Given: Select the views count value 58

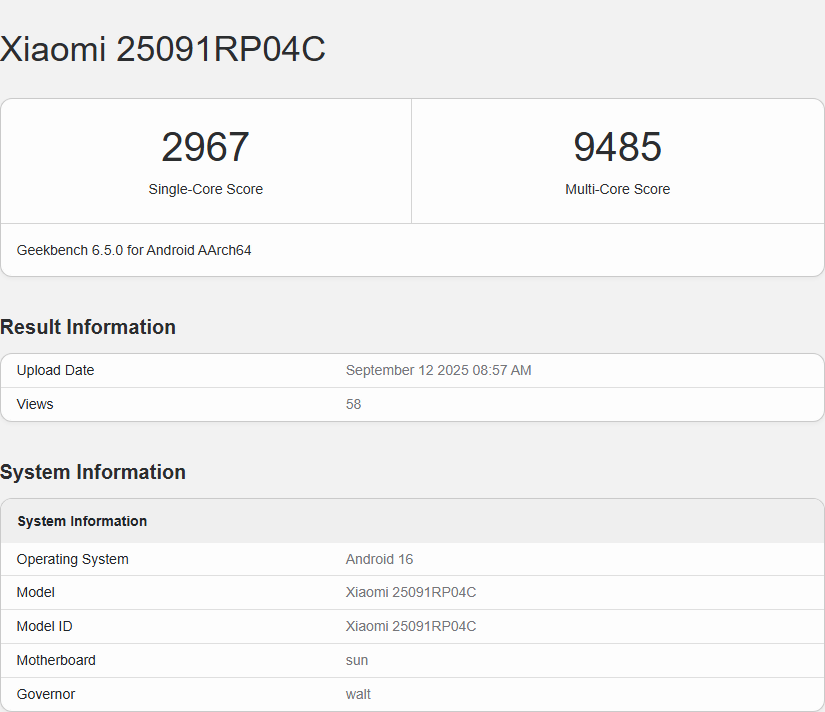Looking at the screenshot, I should tap(353, 404).
